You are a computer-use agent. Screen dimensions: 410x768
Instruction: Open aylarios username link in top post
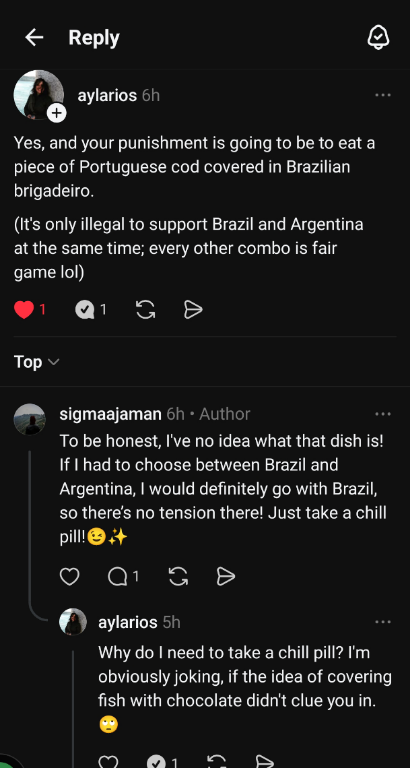(x=107, y=95)
